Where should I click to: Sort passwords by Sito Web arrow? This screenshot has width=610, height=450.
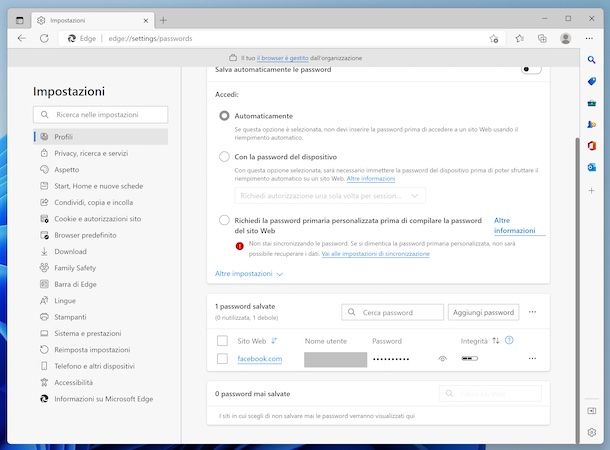tap(274, 341)
